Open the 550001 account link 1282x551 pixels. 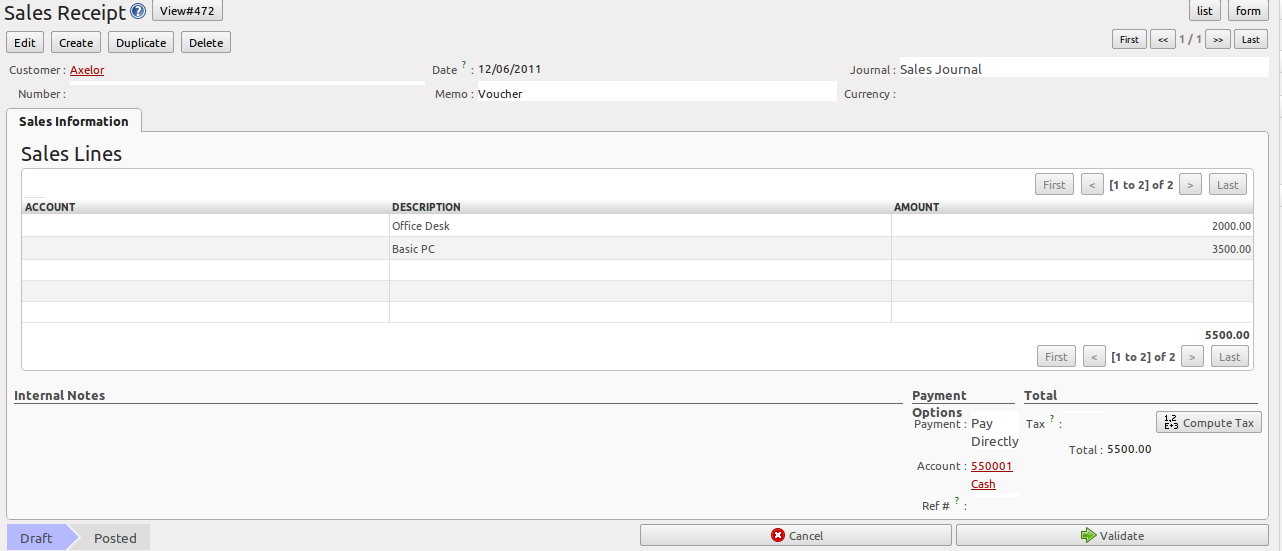[992, 466]
